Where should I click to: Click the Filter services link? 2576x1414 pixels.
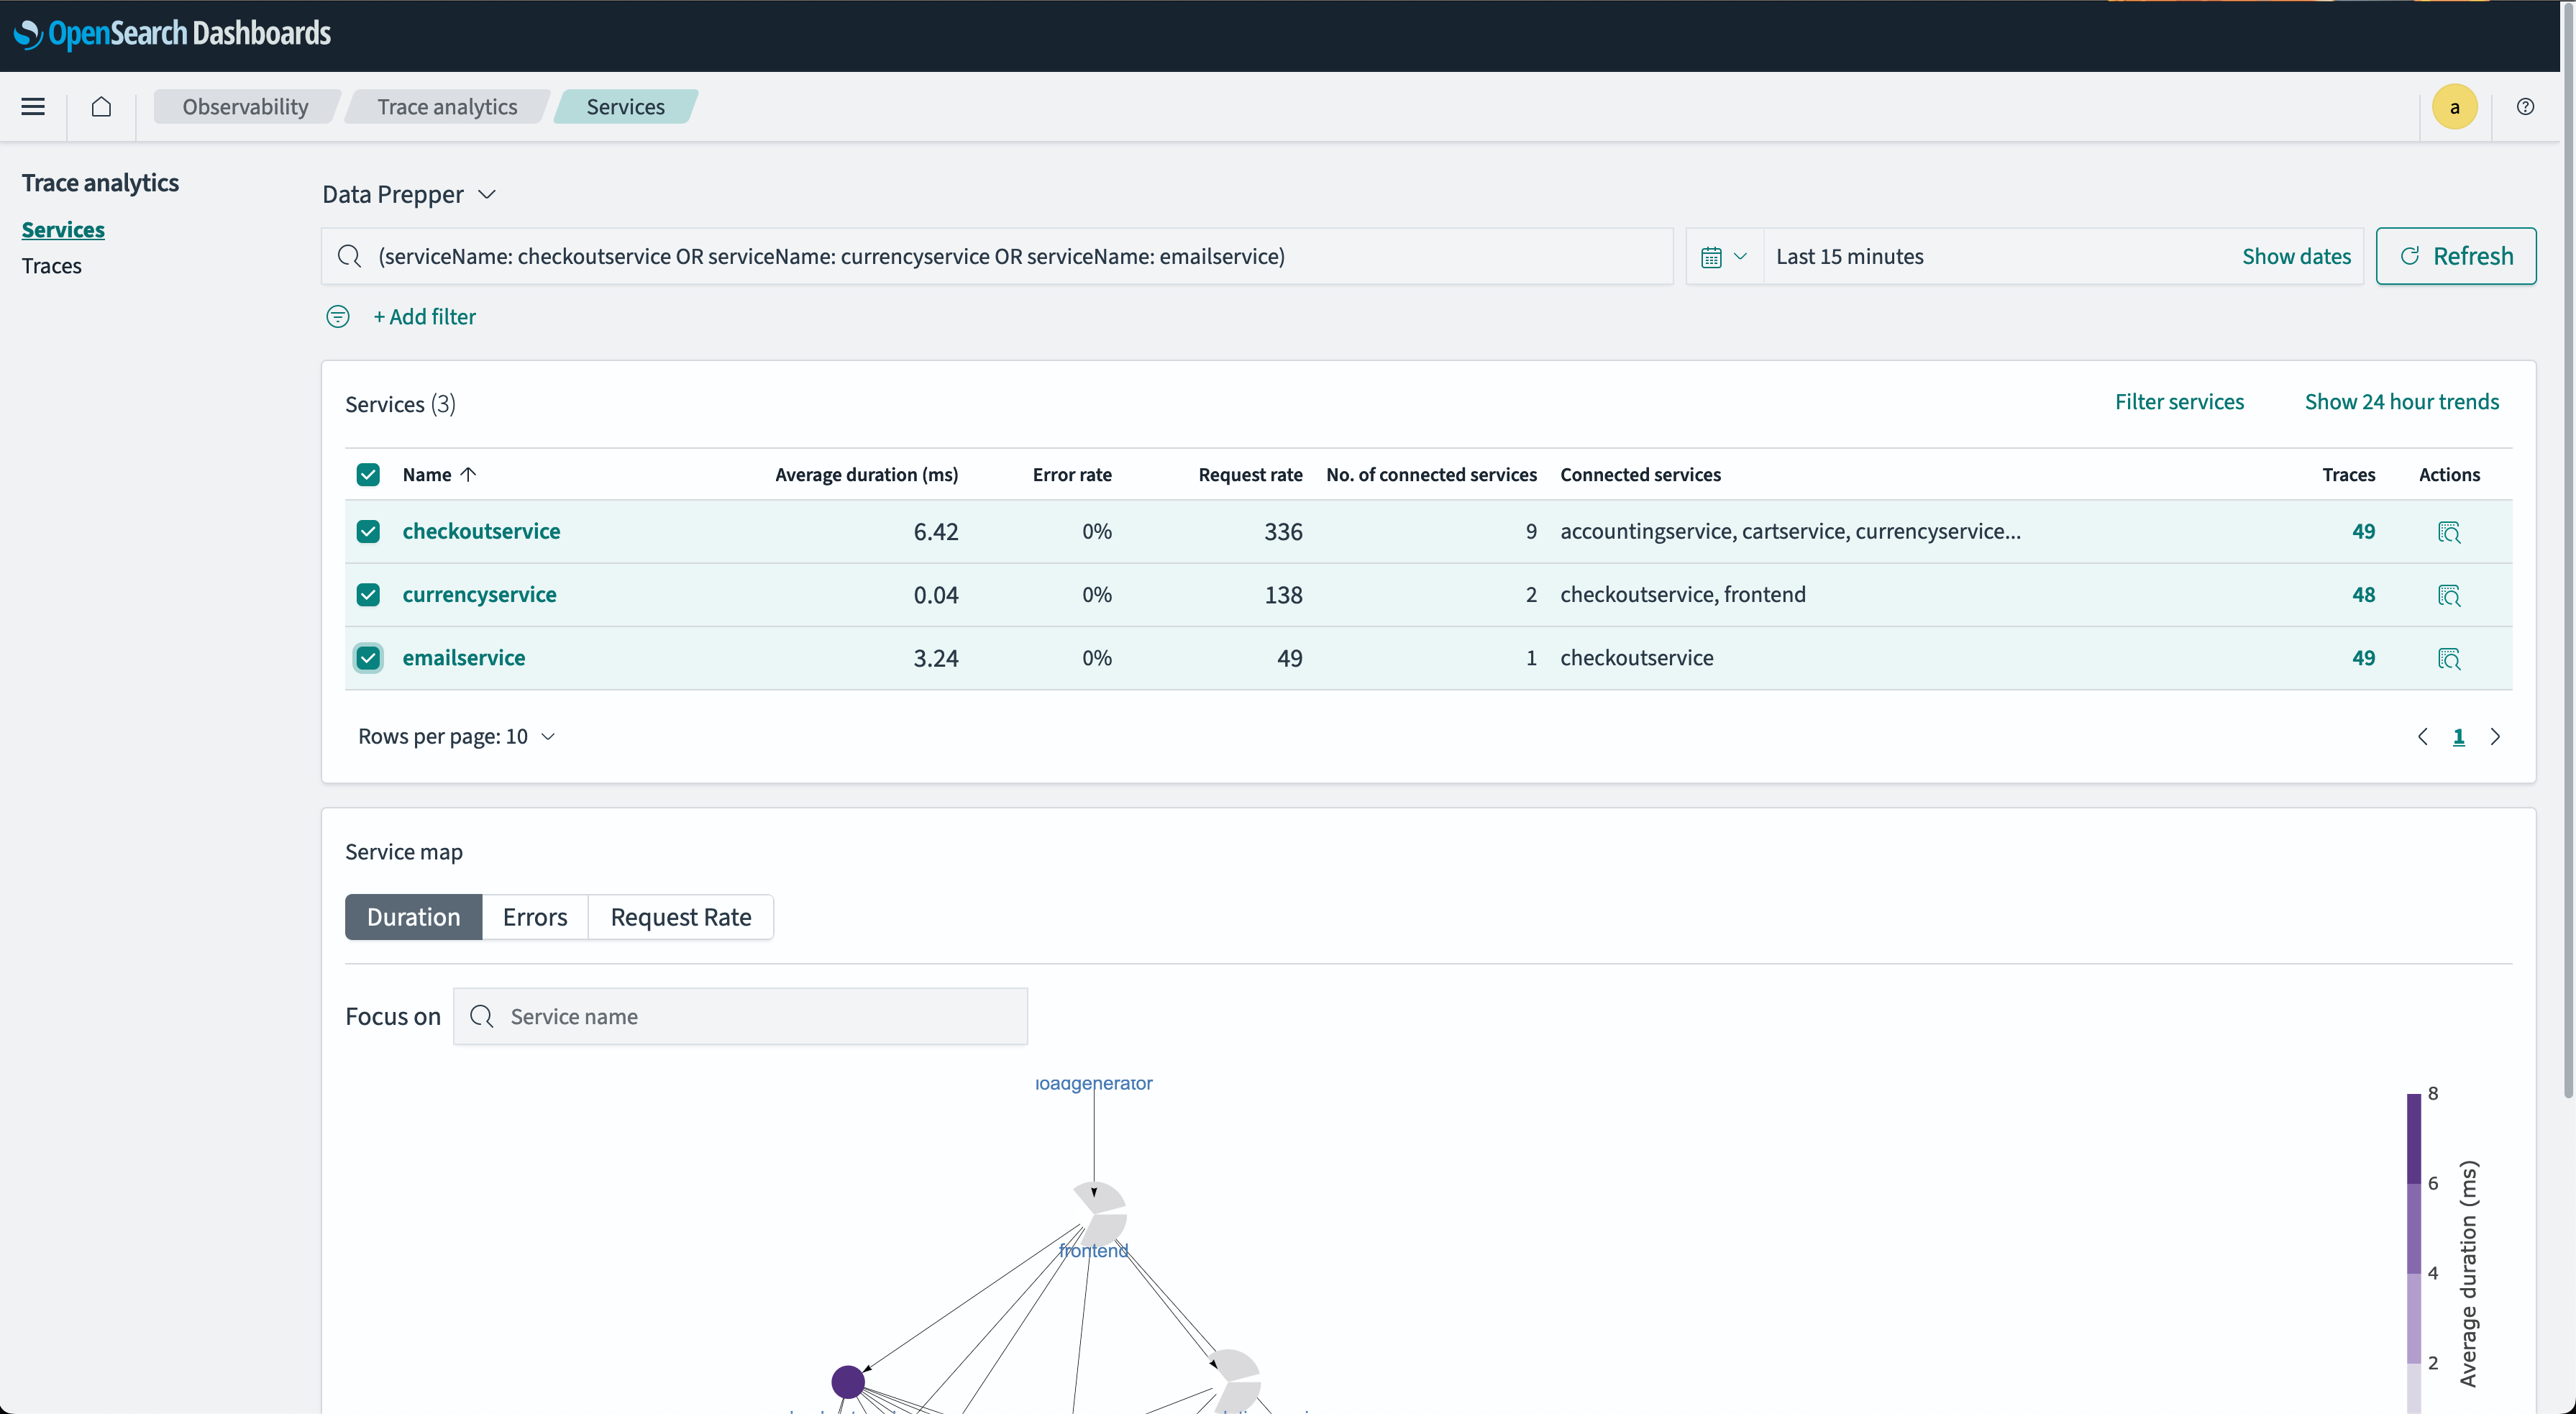point(2181,401)
